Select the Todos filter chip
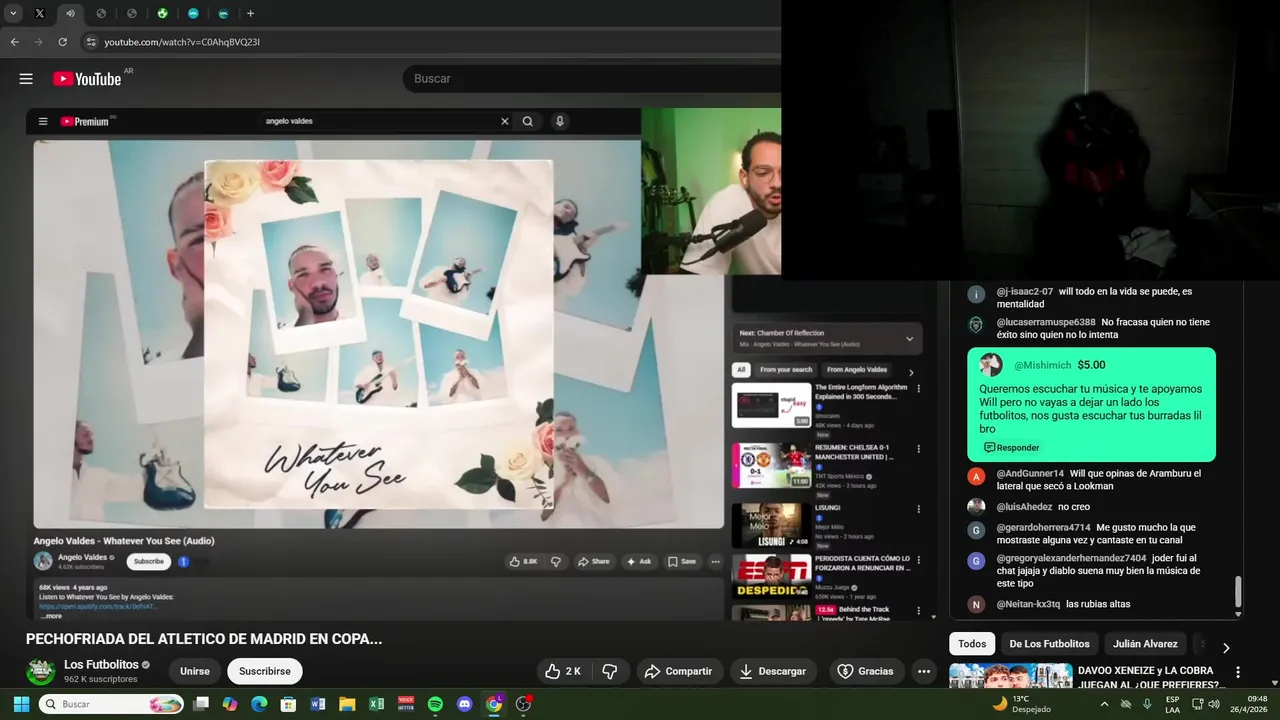This screenshot has height=720, width=1280. [972, 644]
